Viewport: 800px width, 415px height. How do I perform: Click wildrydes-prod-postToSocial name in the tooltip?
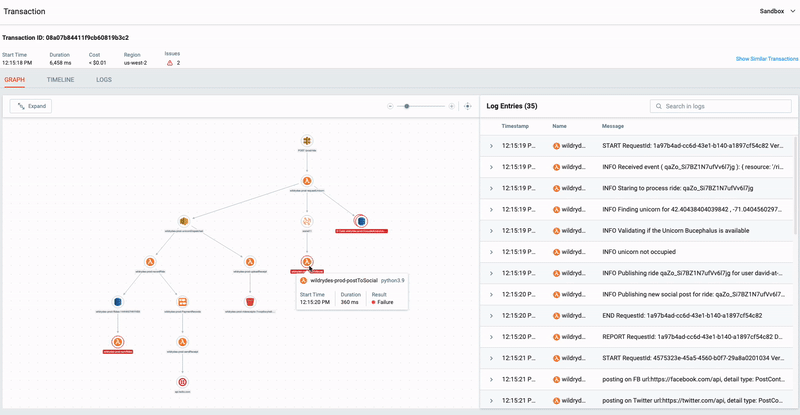(344, 281)
